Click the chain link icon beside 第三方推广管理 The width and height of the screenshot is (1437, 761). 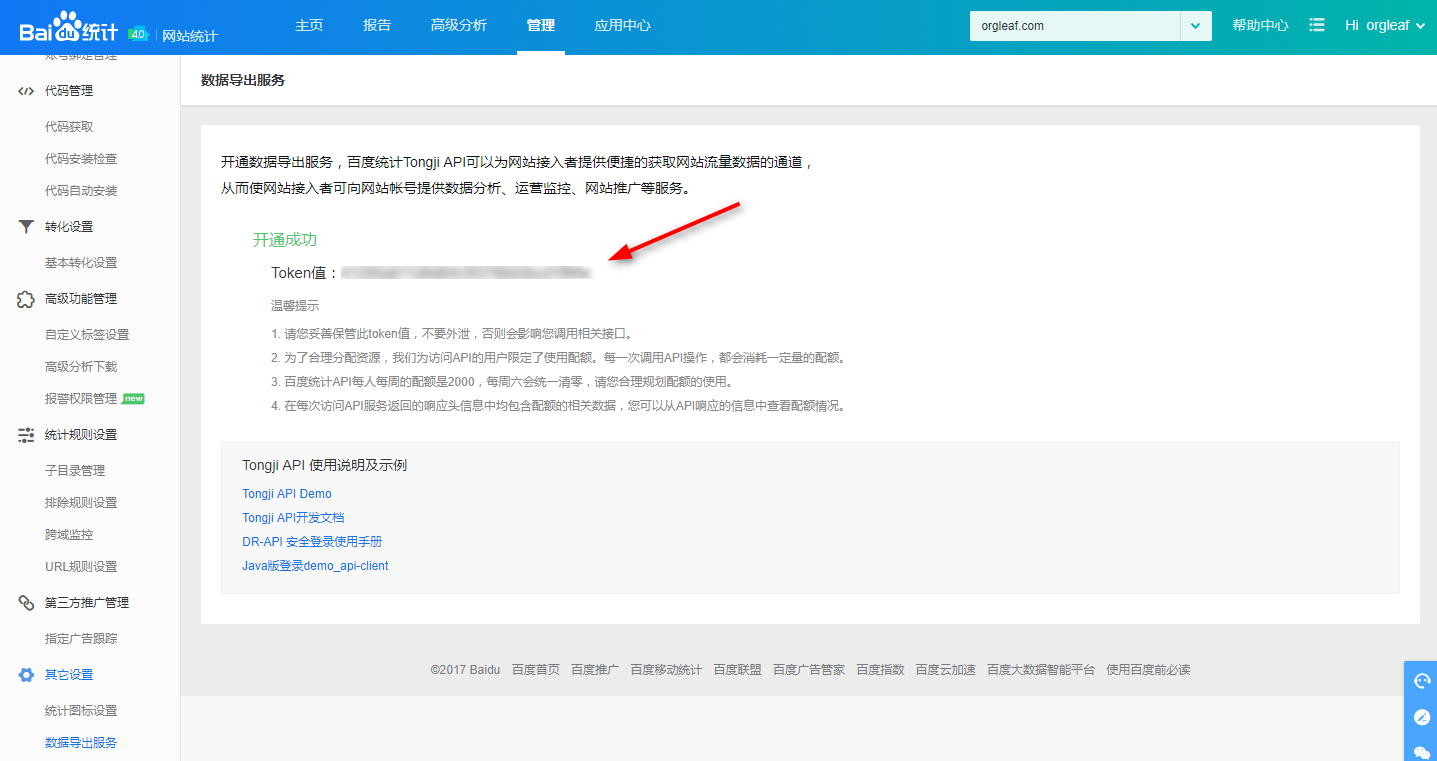26,603
